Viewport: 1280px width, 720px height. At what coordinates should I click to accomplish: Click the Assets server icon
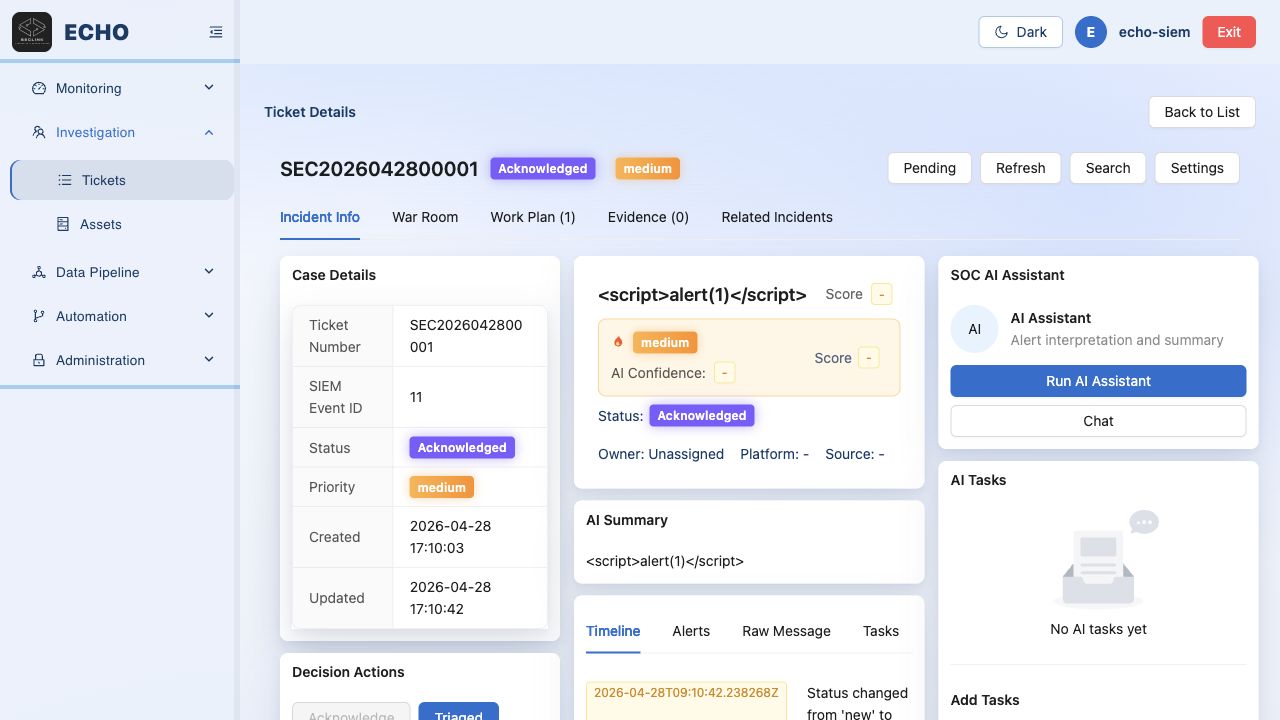pos(63,224)
